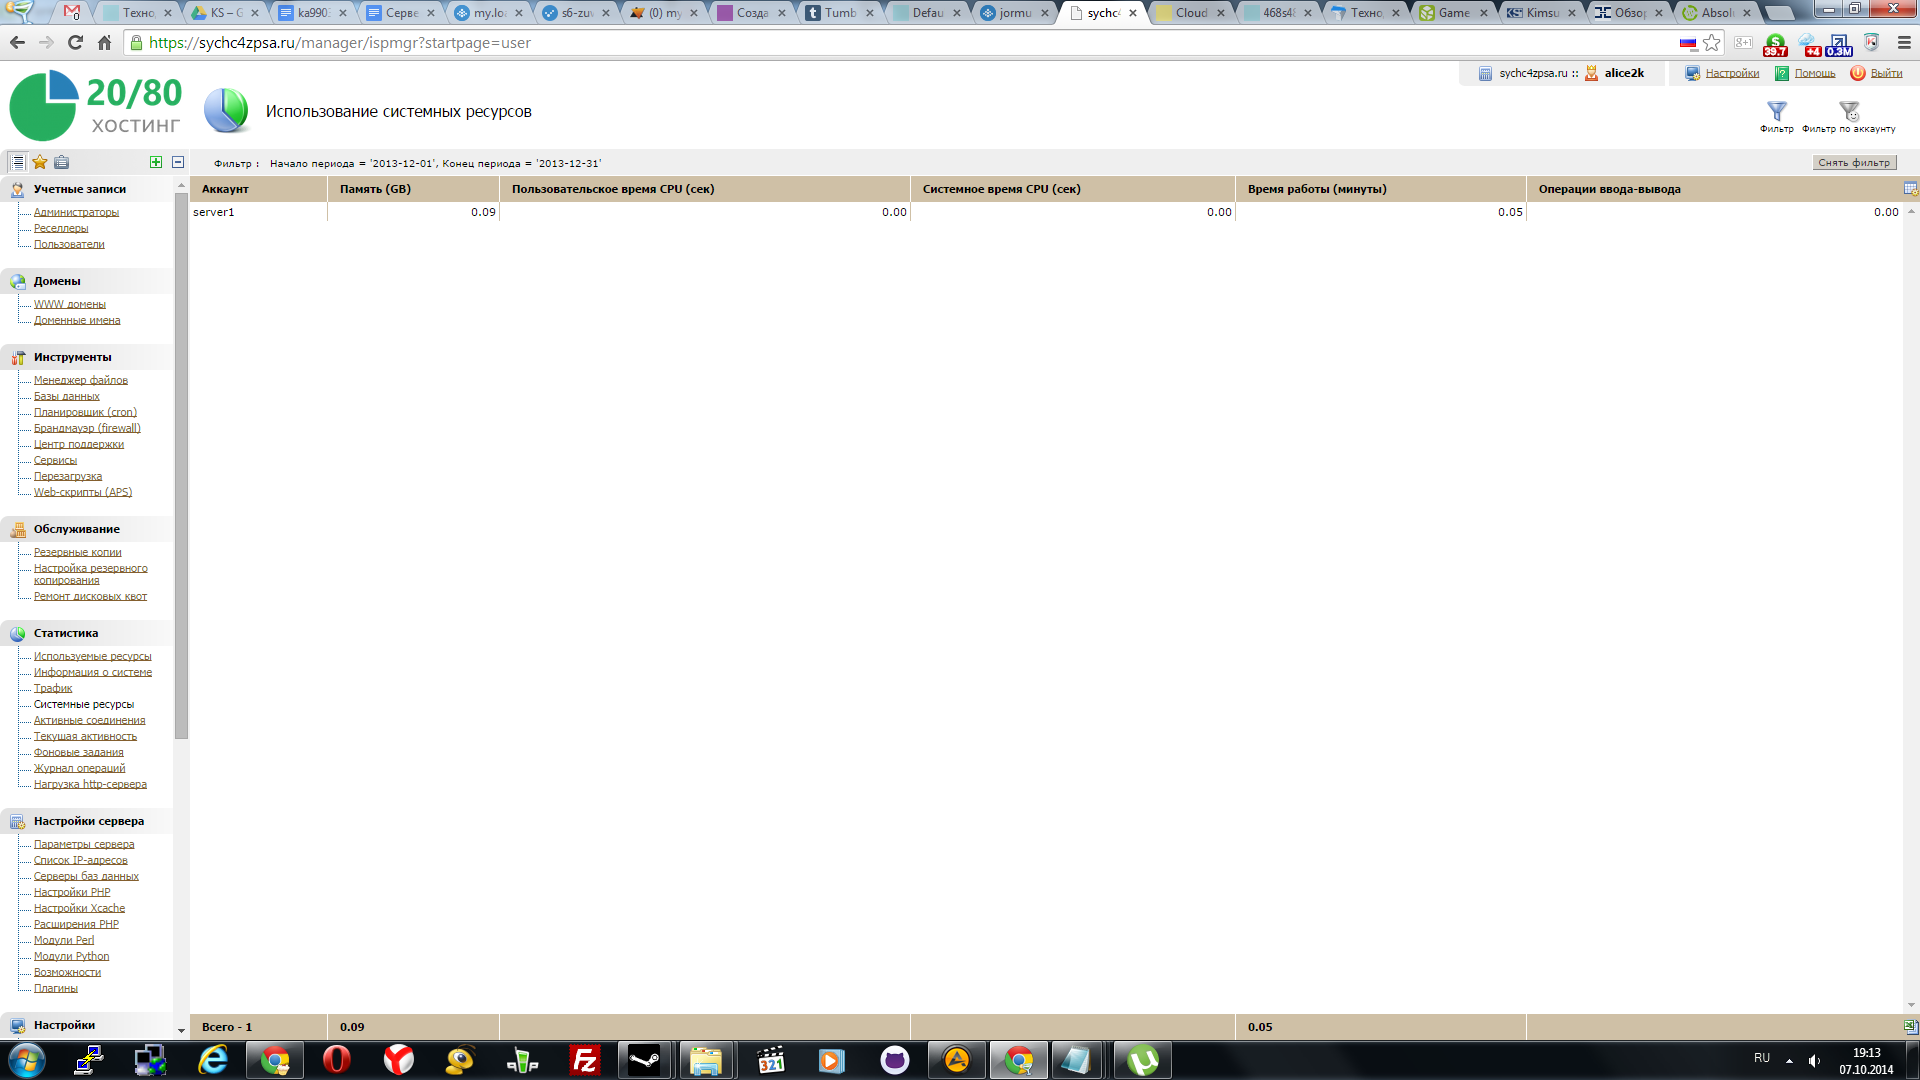Screen dimensions: 1920x1080
Task: Click the sidebar vertical scrollbar thumb
Action: [181, 465]
